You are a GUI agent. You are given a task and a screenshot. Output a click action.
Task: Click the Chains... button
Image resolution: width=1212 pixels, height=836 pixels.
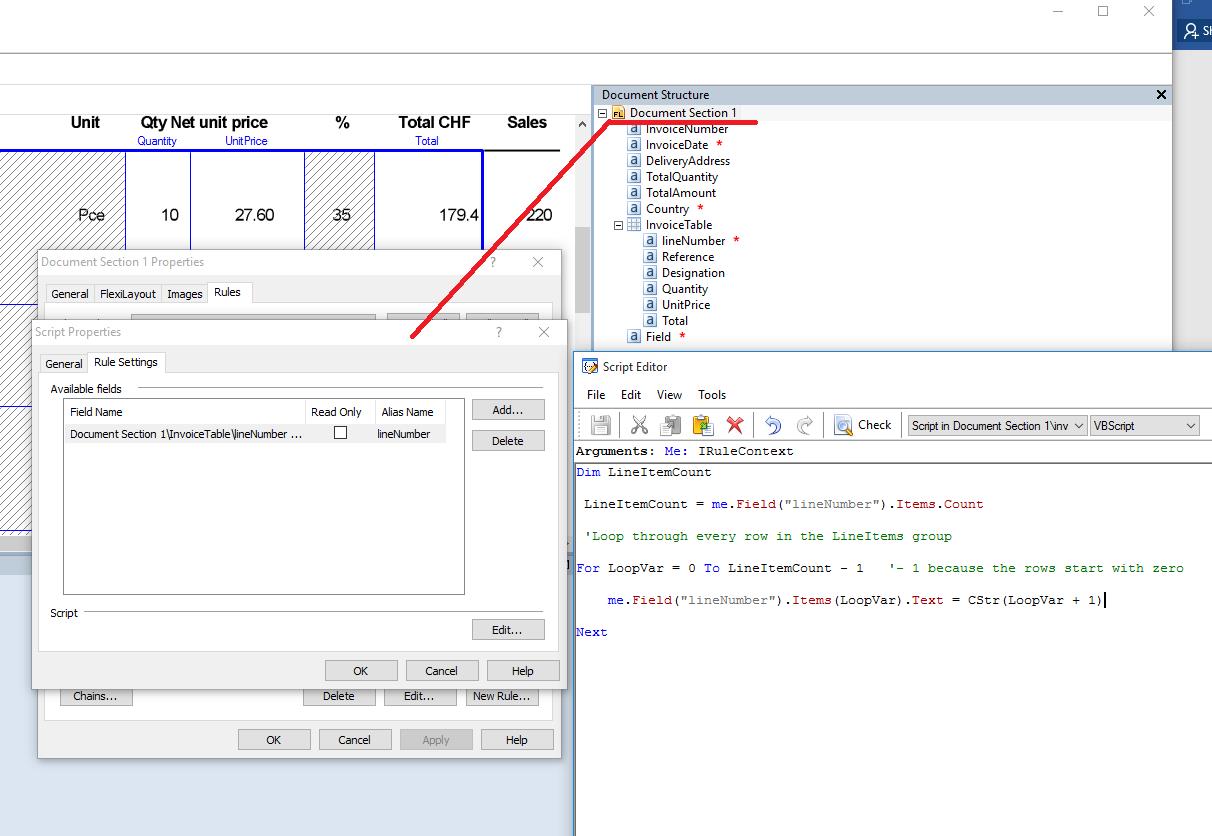coord(96,697)
